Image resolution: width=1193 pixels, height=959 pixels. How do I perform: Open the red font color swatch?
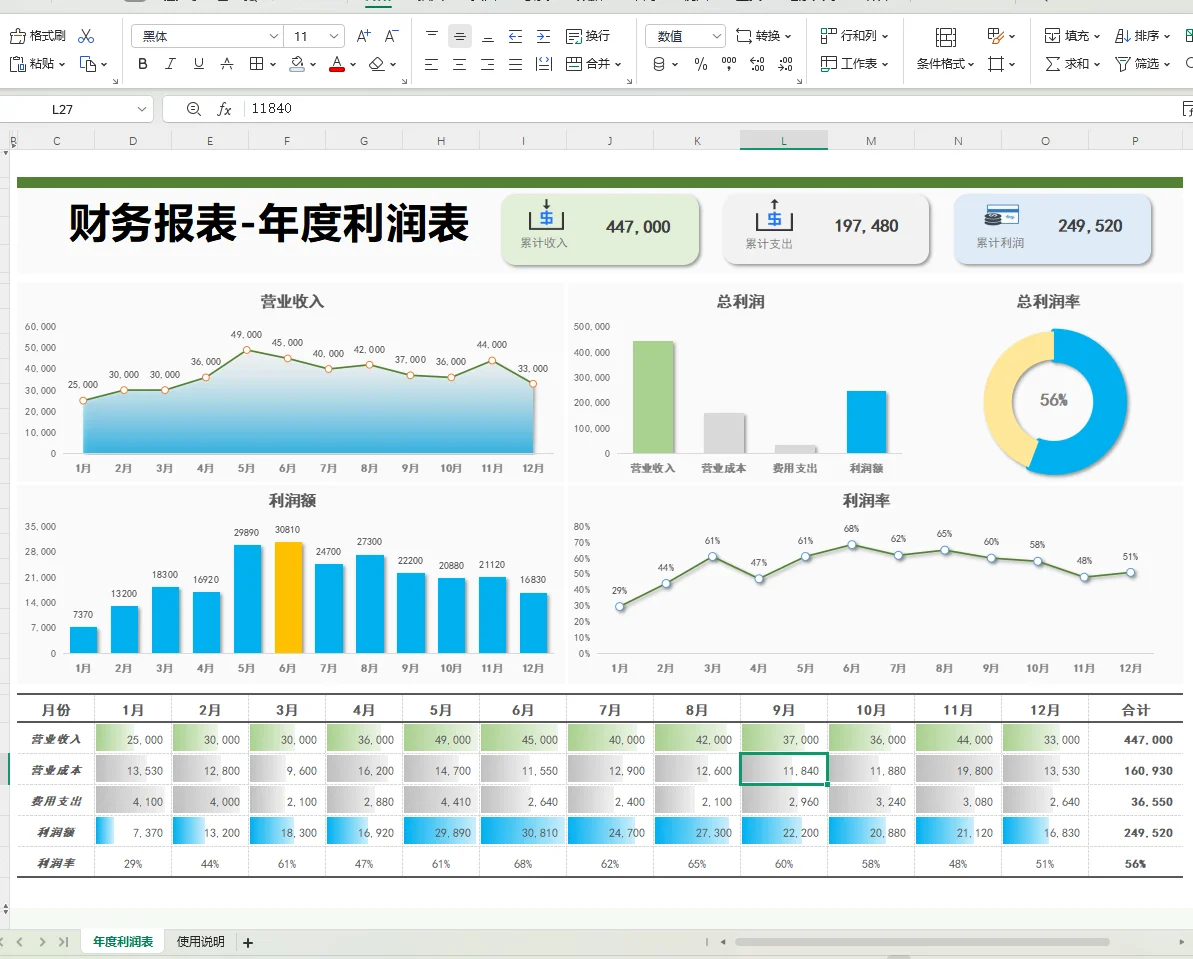(337, 64)
